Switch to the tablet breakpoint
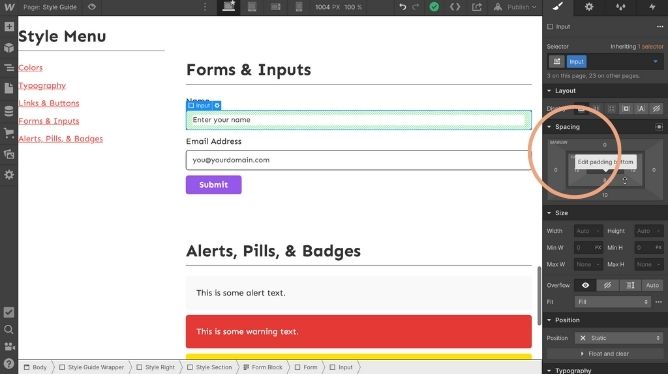This screenshot has height=374, width=668. tap(252, 7)
